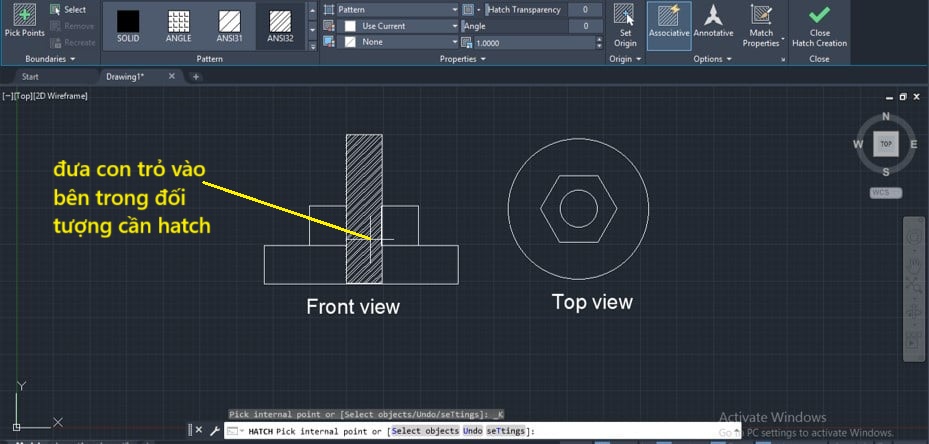The height and width of the screenshot is (444, 929).
Task: Click the hatch color icon beside Use Current
Action: coord(329,26)
